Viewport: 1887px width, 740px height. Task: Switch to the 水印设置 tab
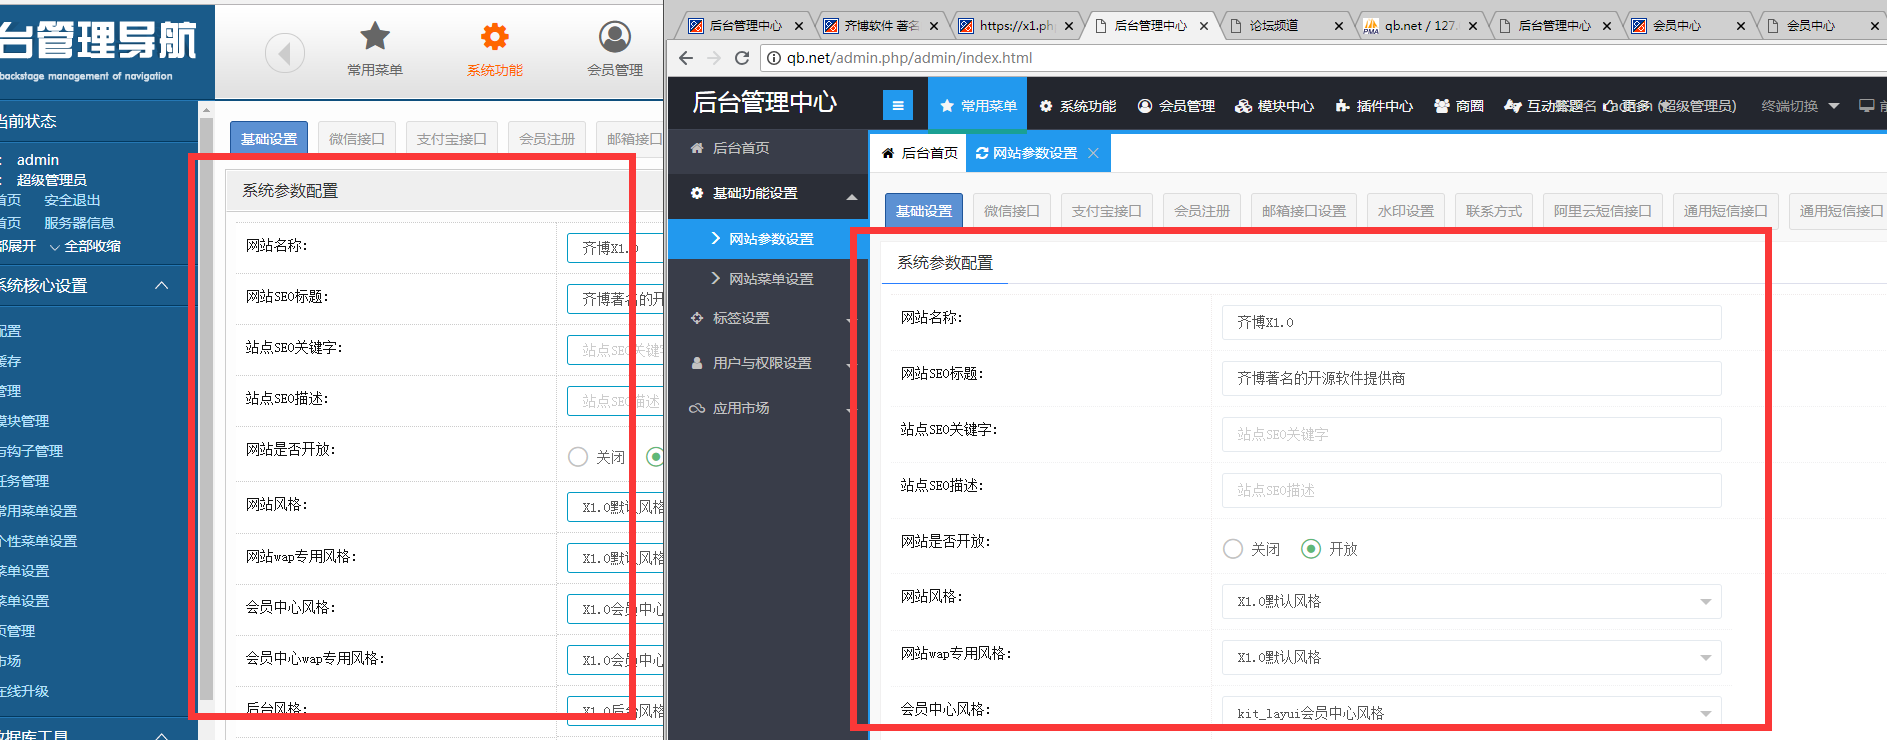[1405, 211]
